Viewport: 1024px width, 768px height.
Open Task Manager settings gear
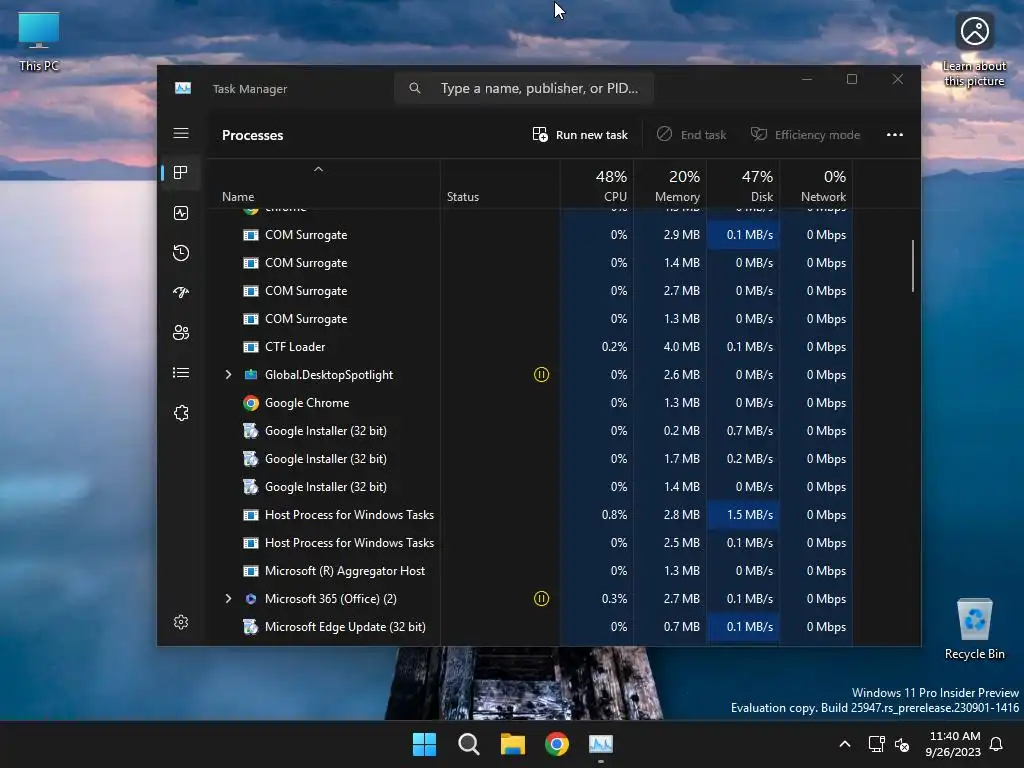click(x=181, y=622)
